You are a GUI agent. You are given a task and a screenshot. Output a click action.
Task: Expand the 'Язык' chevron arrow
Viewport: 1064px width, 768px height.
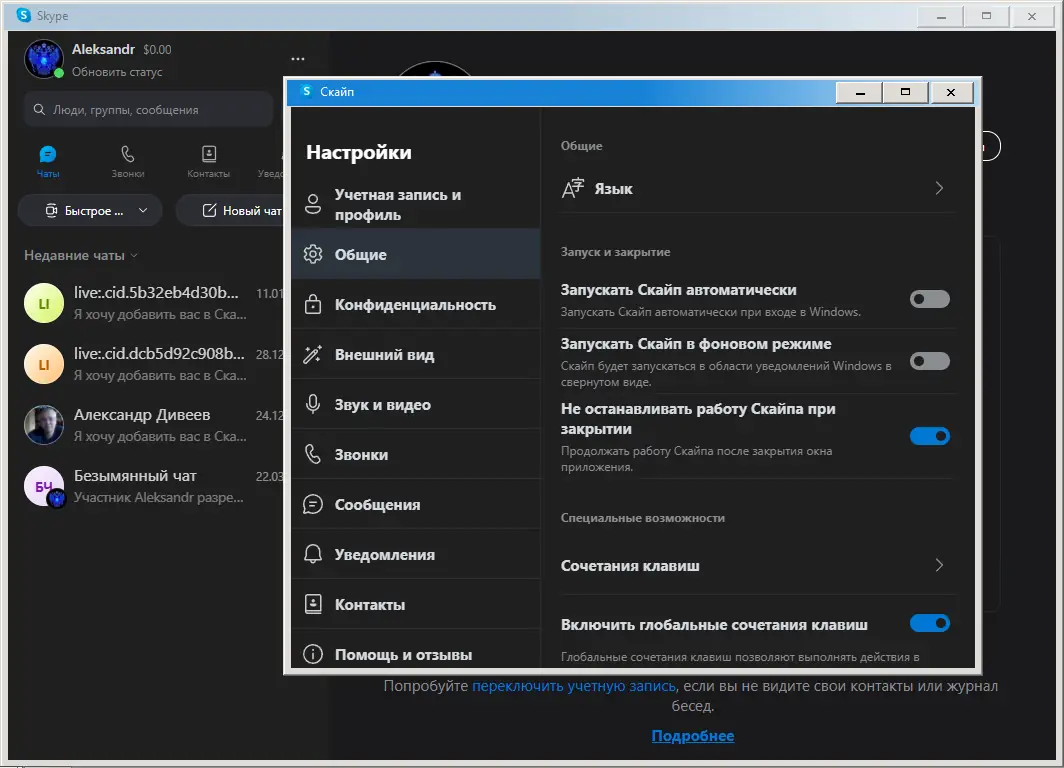pyautogui.click(x=939, y=188)
